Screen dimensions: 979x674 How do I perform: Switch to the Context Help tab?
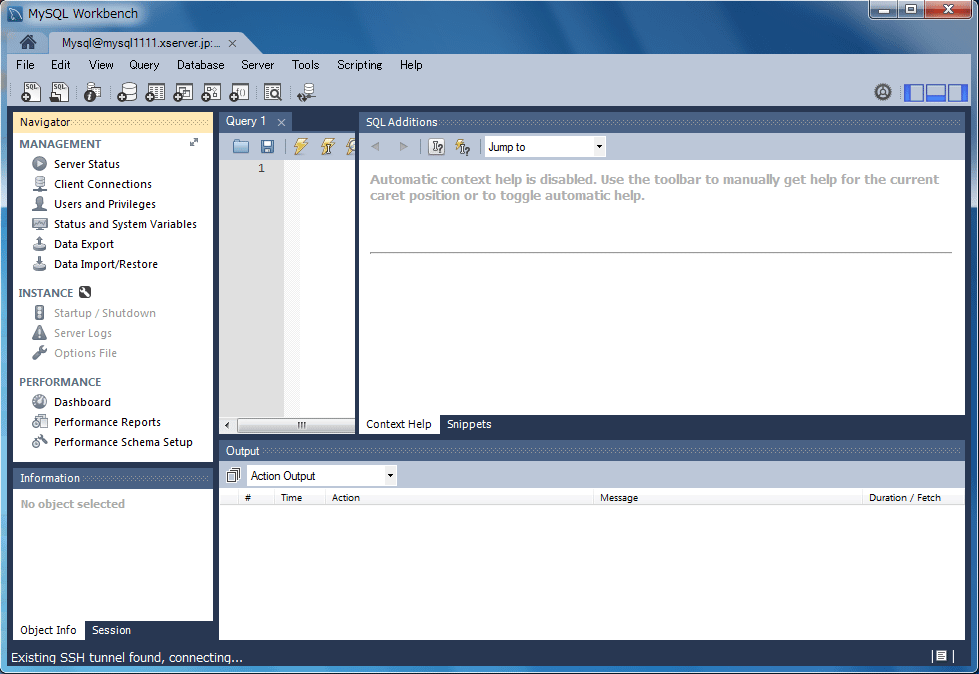tap(399, 424)
